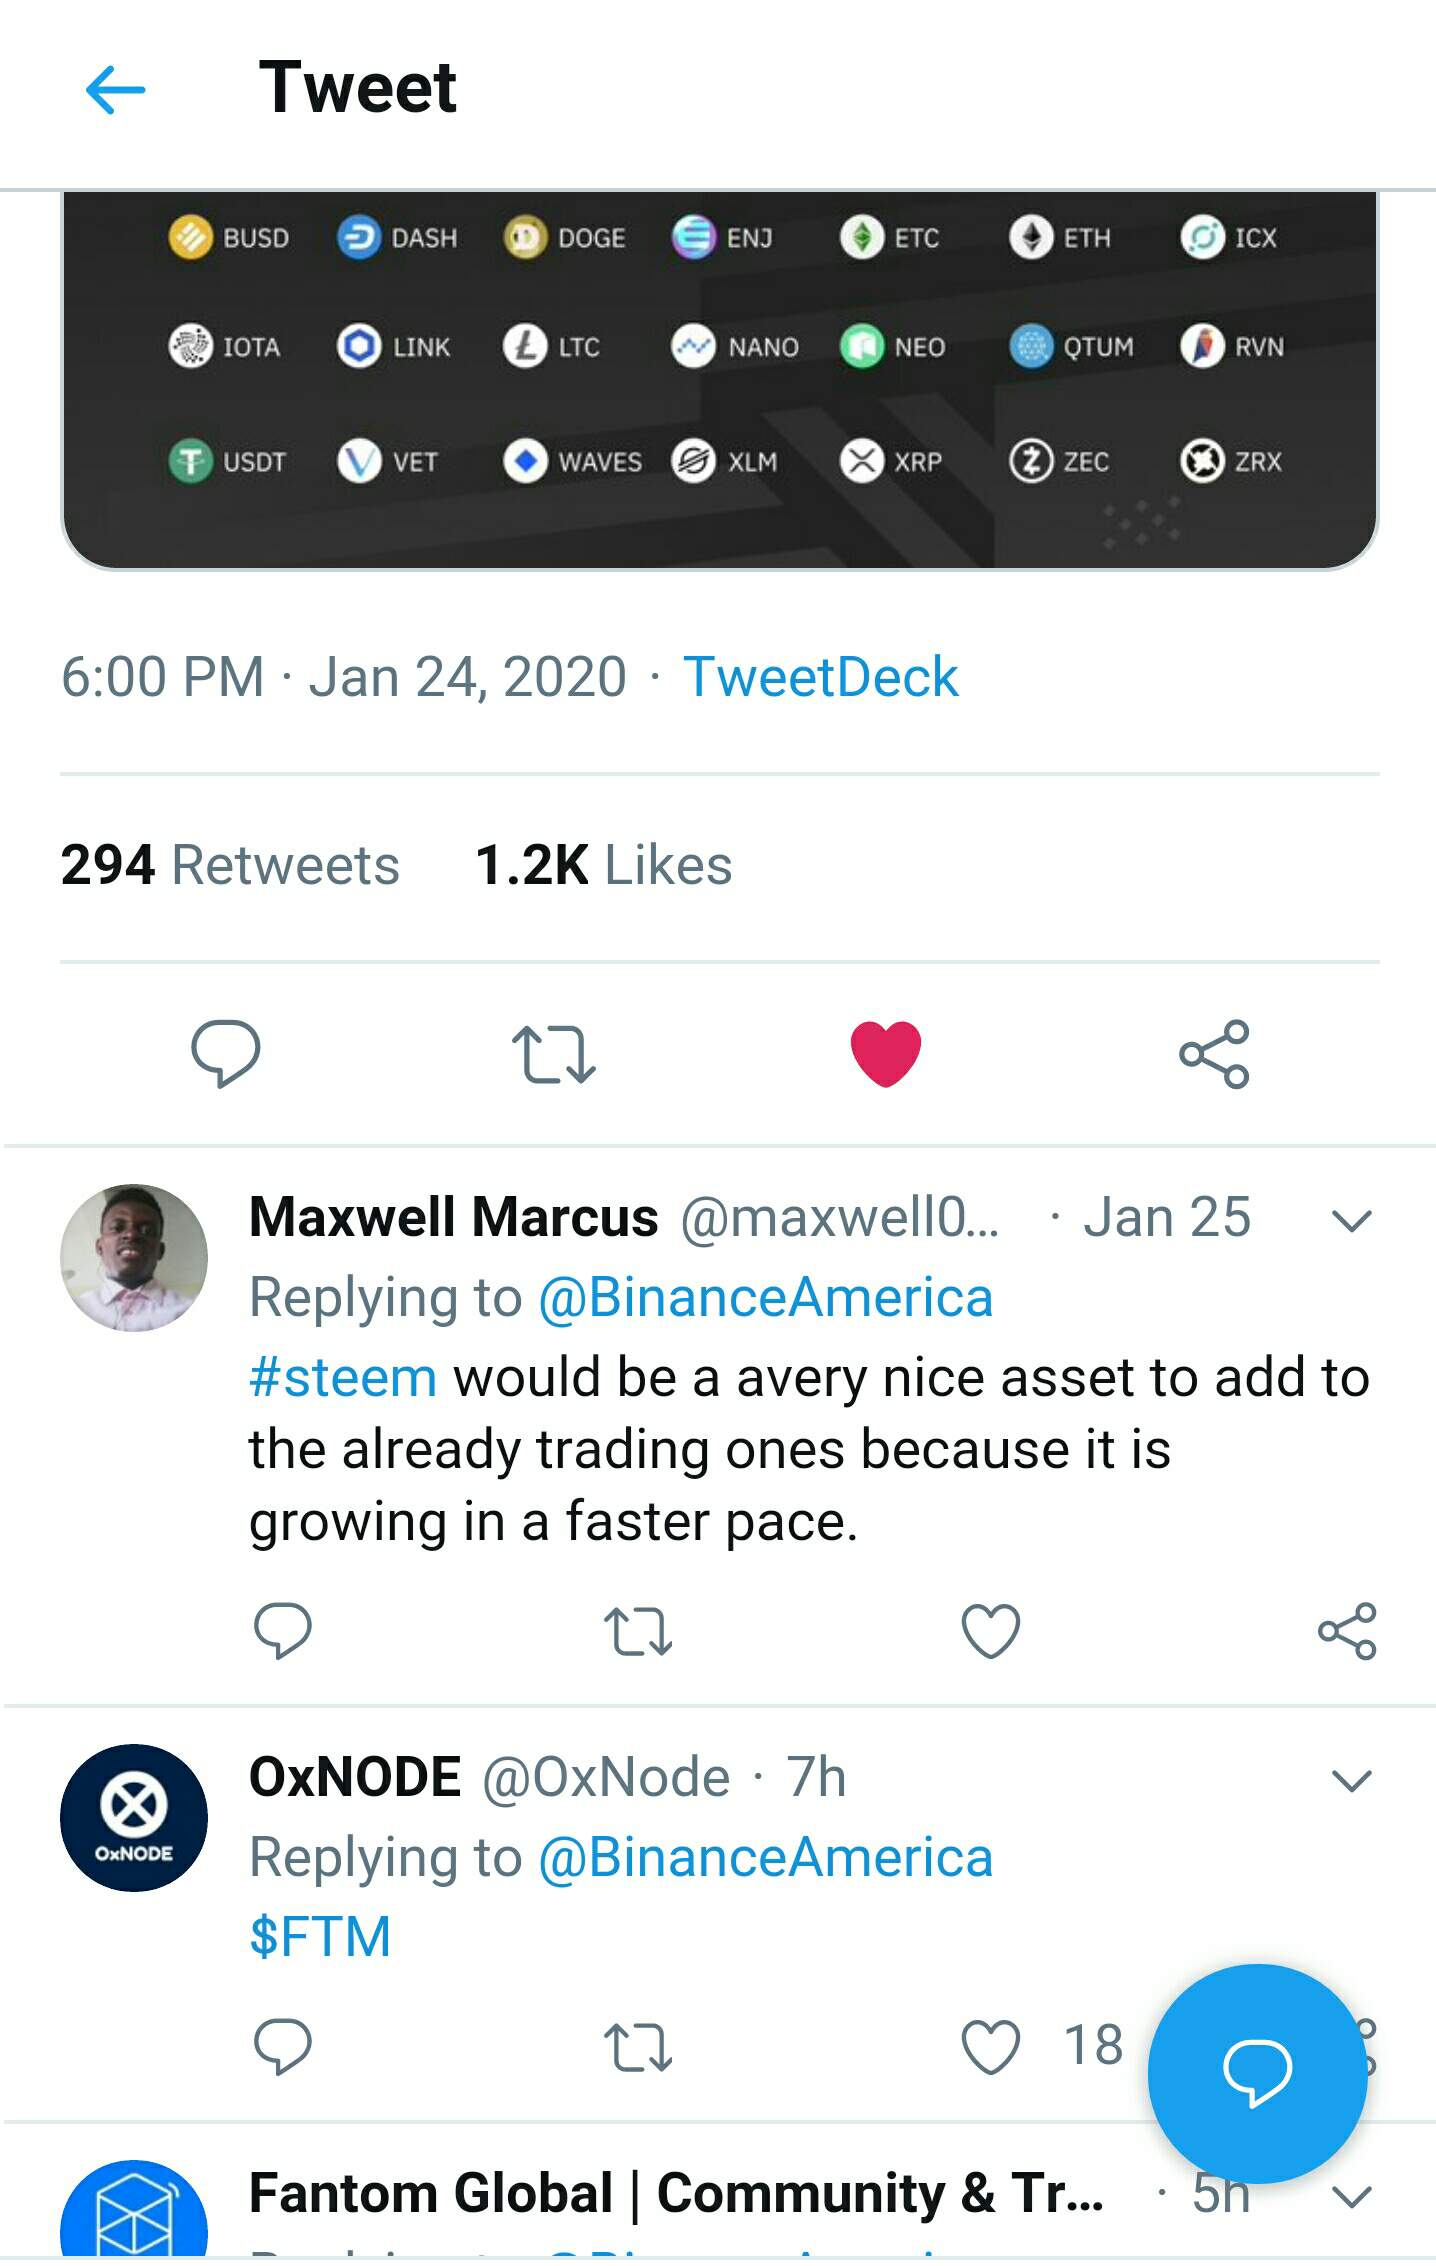Image resolution: width=1436 pixels, height=2266 pixels.
Task: Retweet the OxNODE reply
Action: click(x=638, y=2046)
